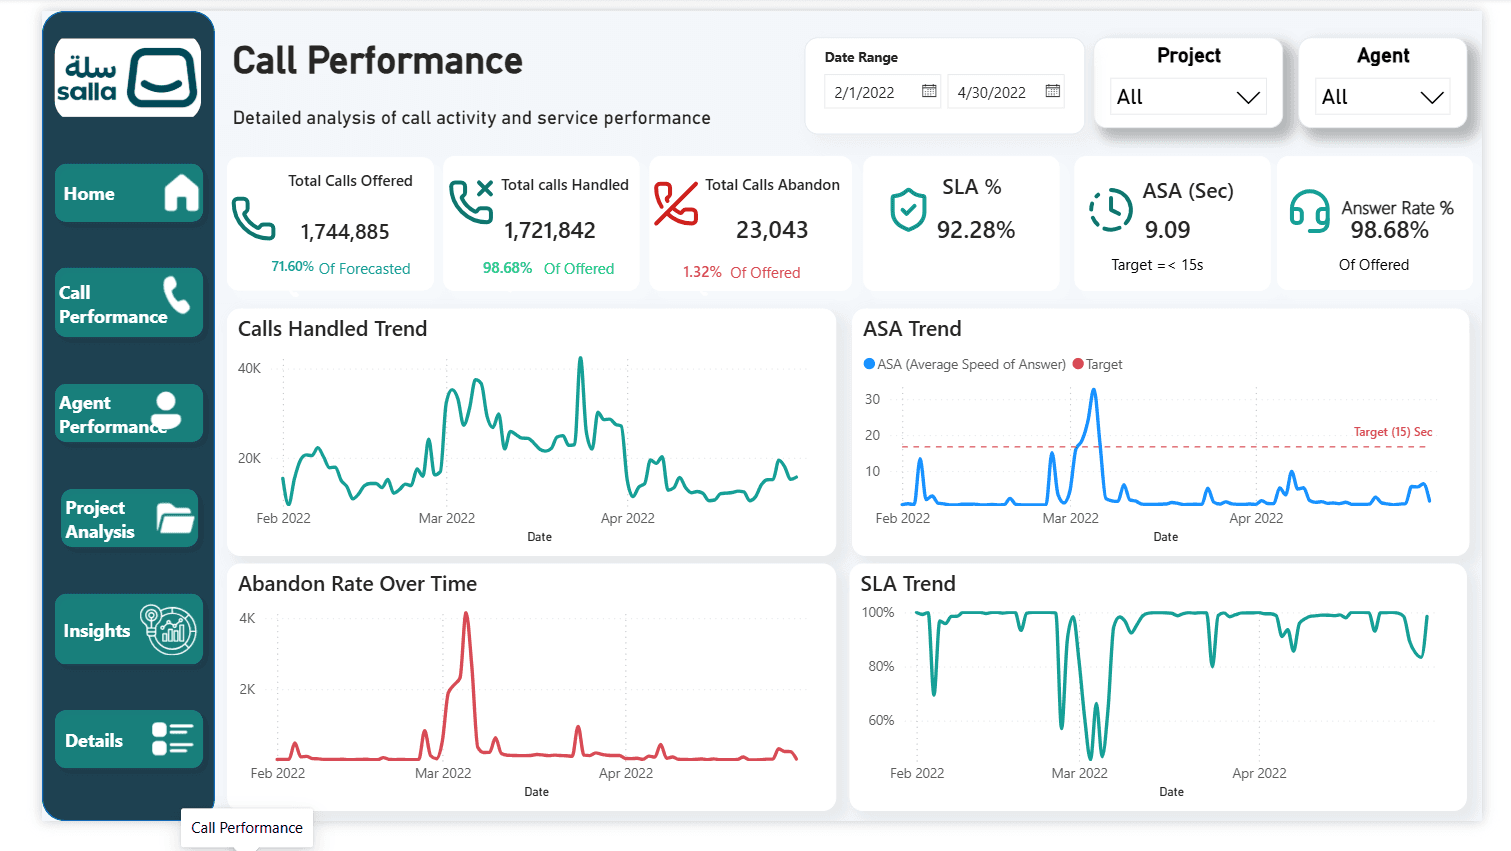The image size is (1511, 851).
Task: Click the Insights lightbulb chart icon
Action: (x=169, y=629)
